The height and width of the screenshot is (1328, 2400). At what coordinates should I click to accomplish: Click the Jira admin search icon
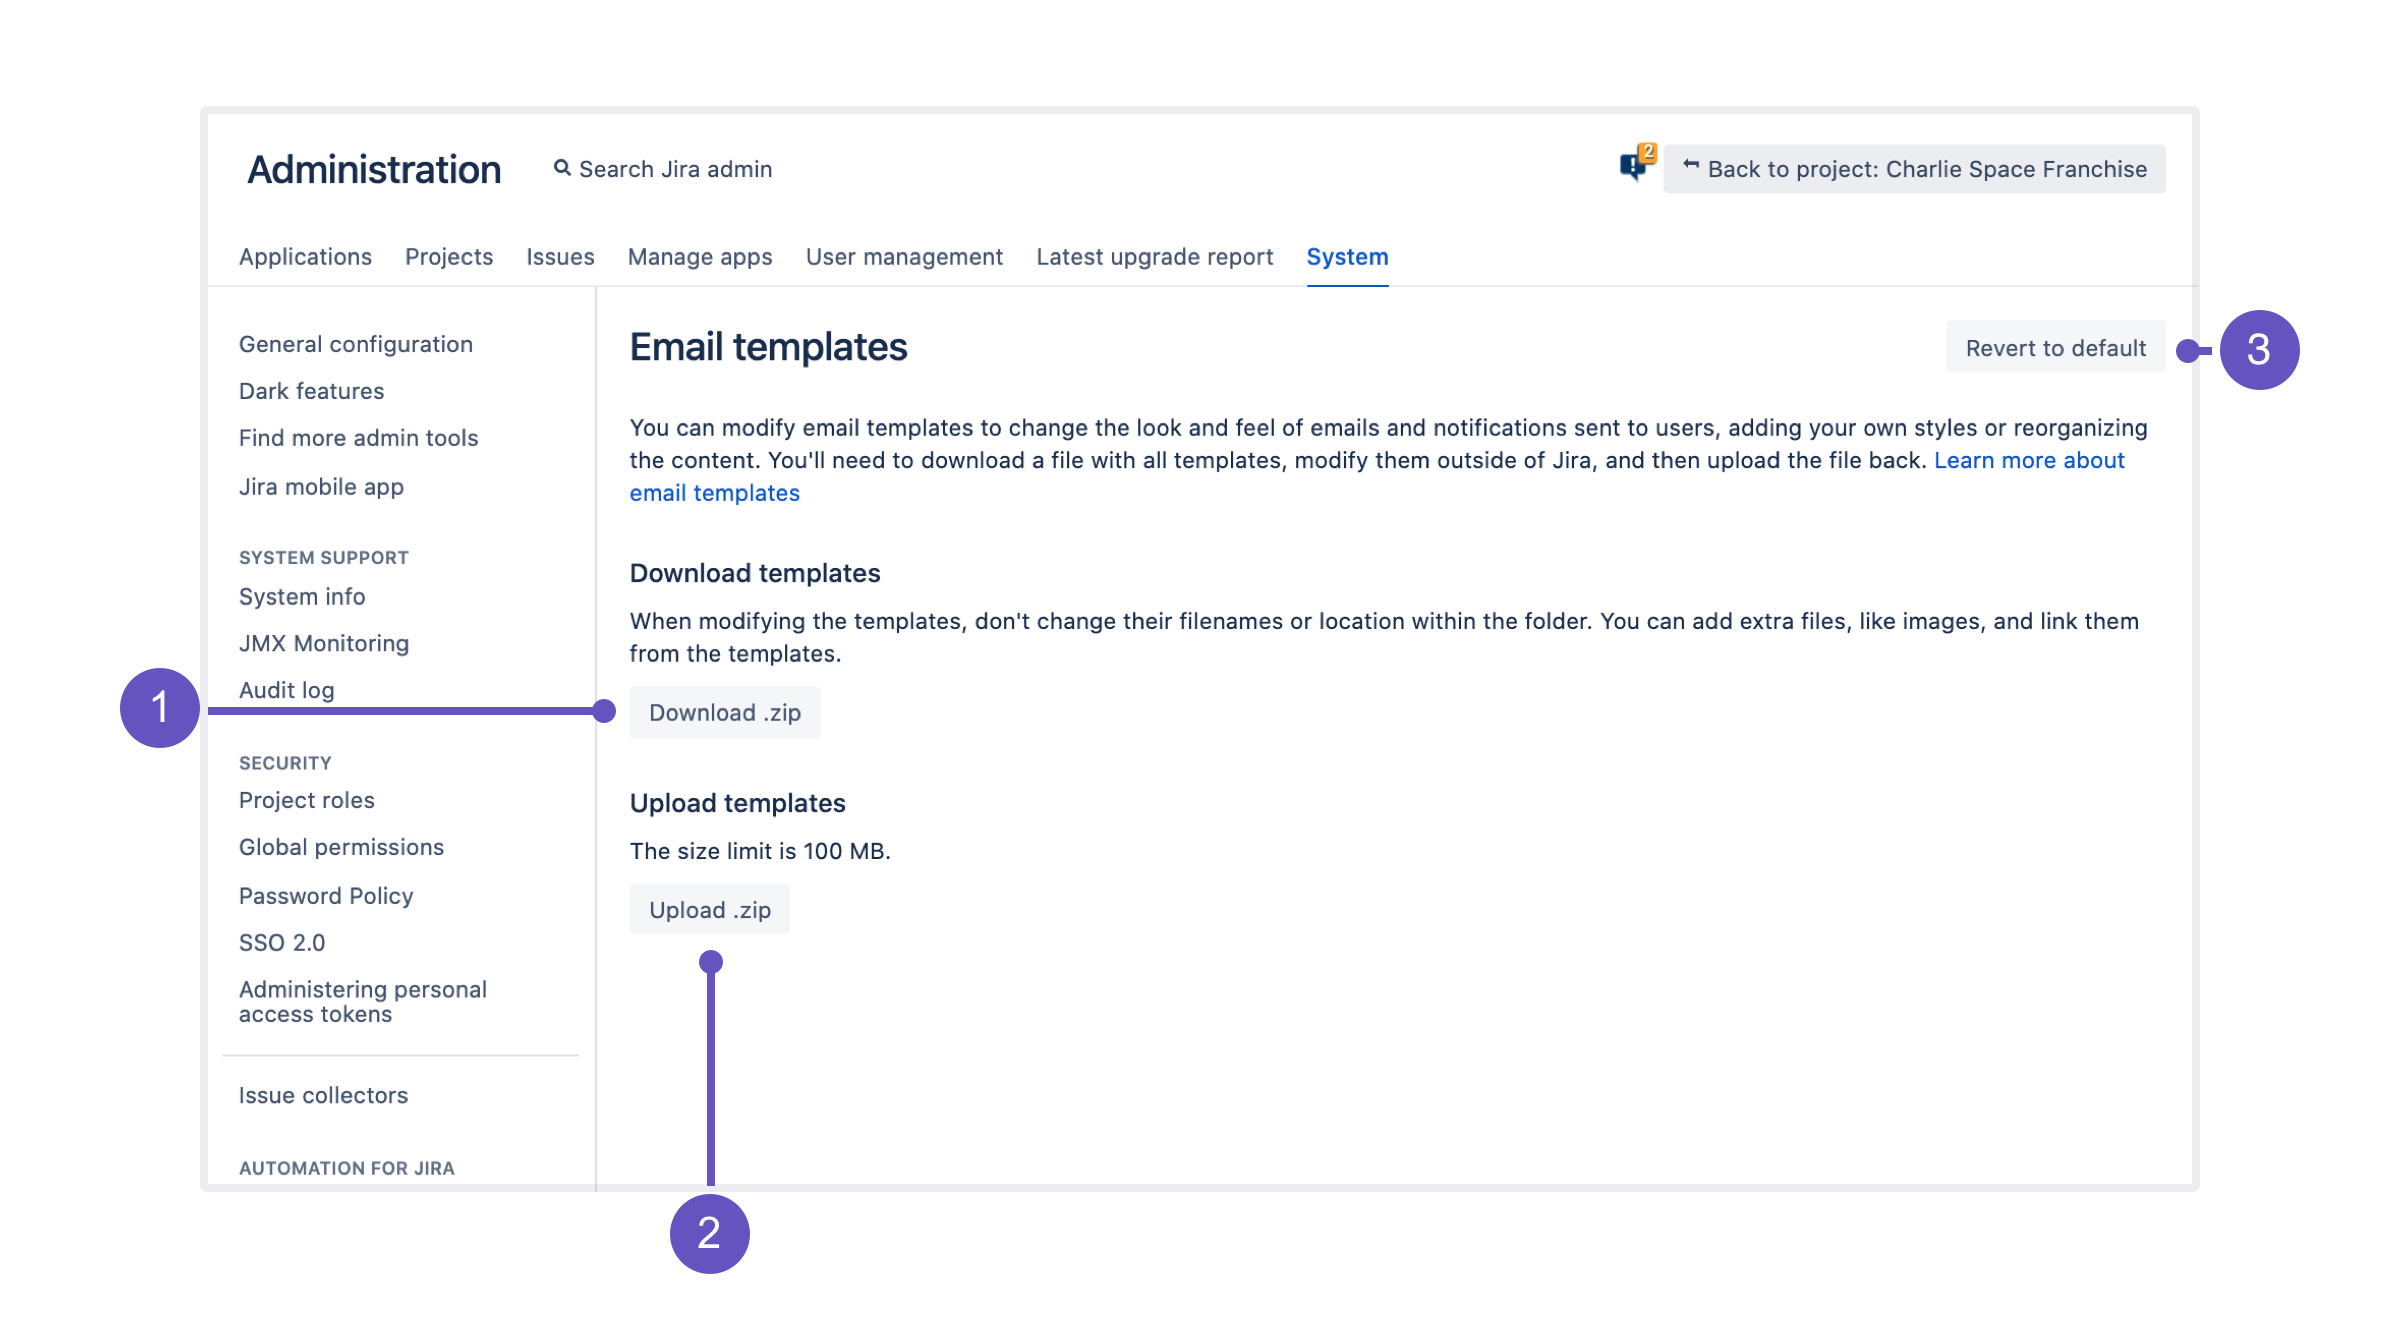[564, 168]
